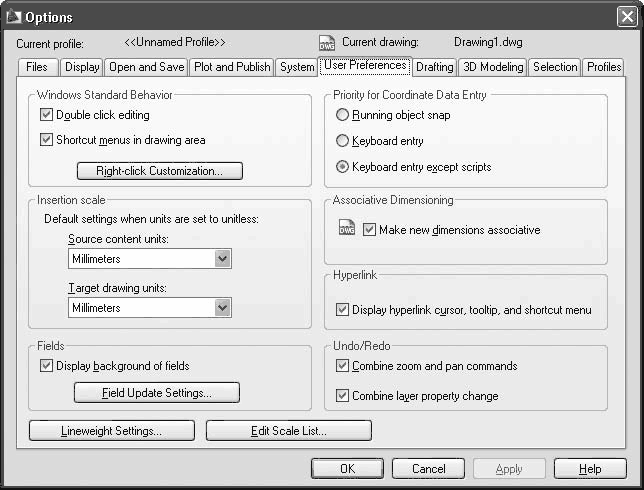
Task: Close the Options dialog window
Action: click(x=627, y=17)
